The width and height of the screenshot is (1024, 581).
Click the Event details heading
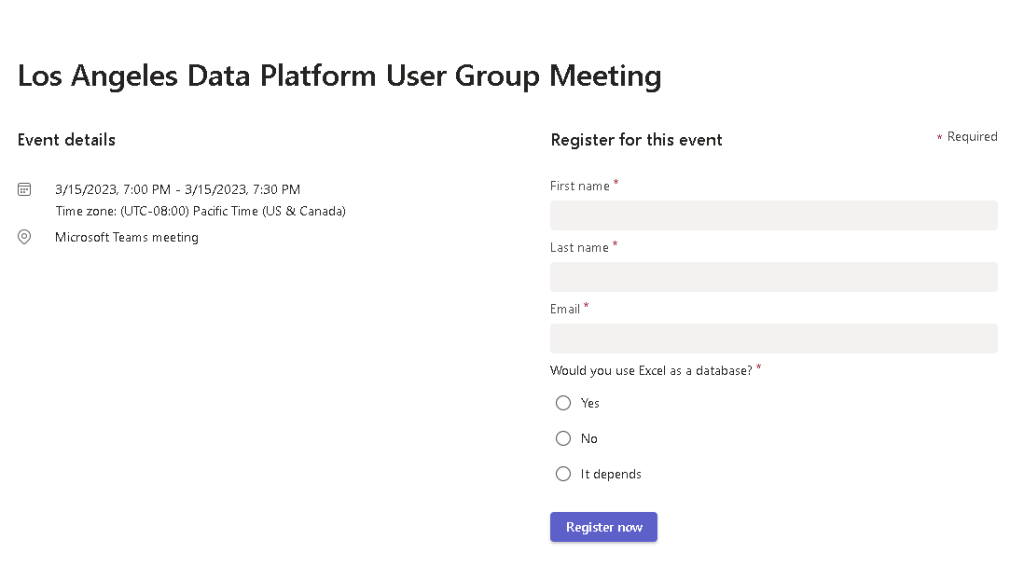coord(66,140)
